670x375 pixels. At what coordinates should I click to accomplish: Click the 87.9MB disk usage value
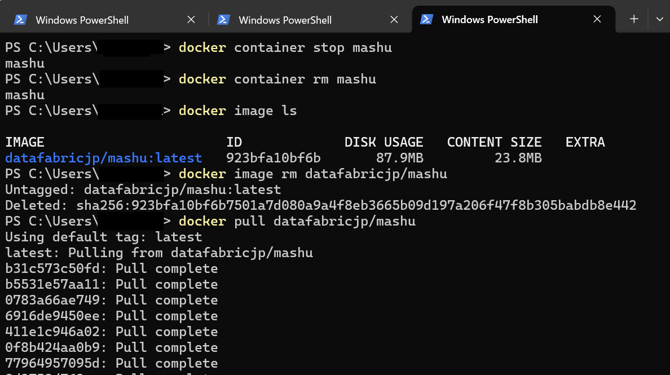click(x=400, y=158)
